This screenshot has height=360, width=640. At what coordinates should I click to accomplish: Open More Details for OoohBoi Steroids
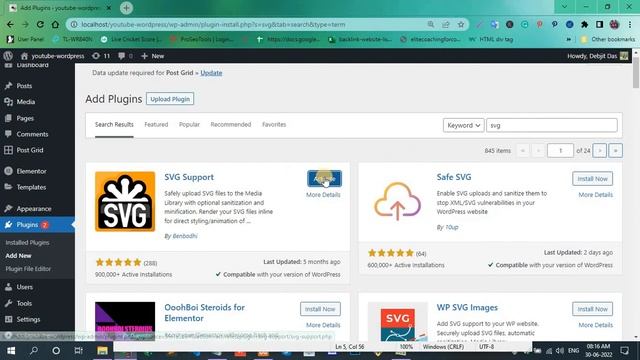(323, 325)
